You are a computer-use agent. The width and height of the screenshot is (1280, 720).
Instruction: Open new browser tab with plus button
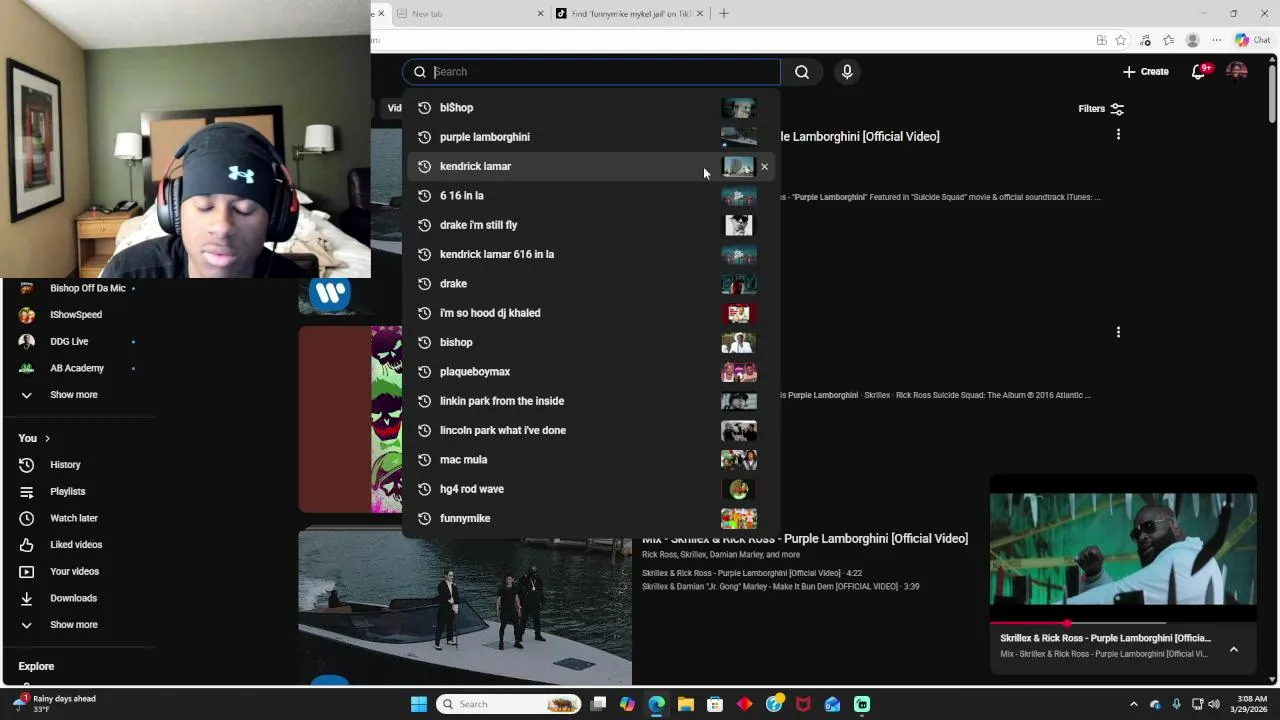[724, 13]
